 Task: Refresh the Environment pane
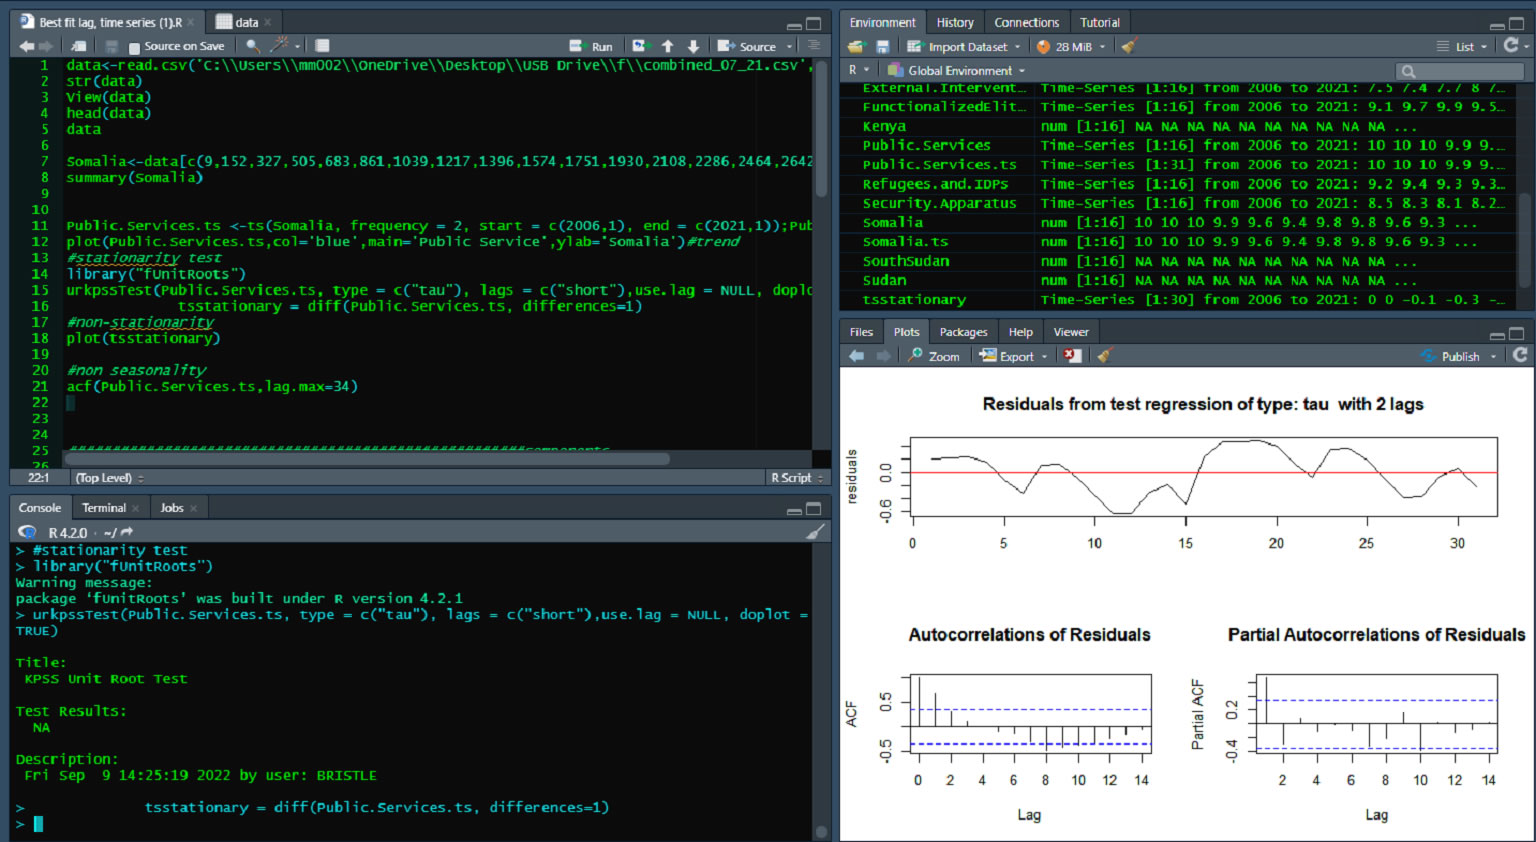(x=1511, y=45)
